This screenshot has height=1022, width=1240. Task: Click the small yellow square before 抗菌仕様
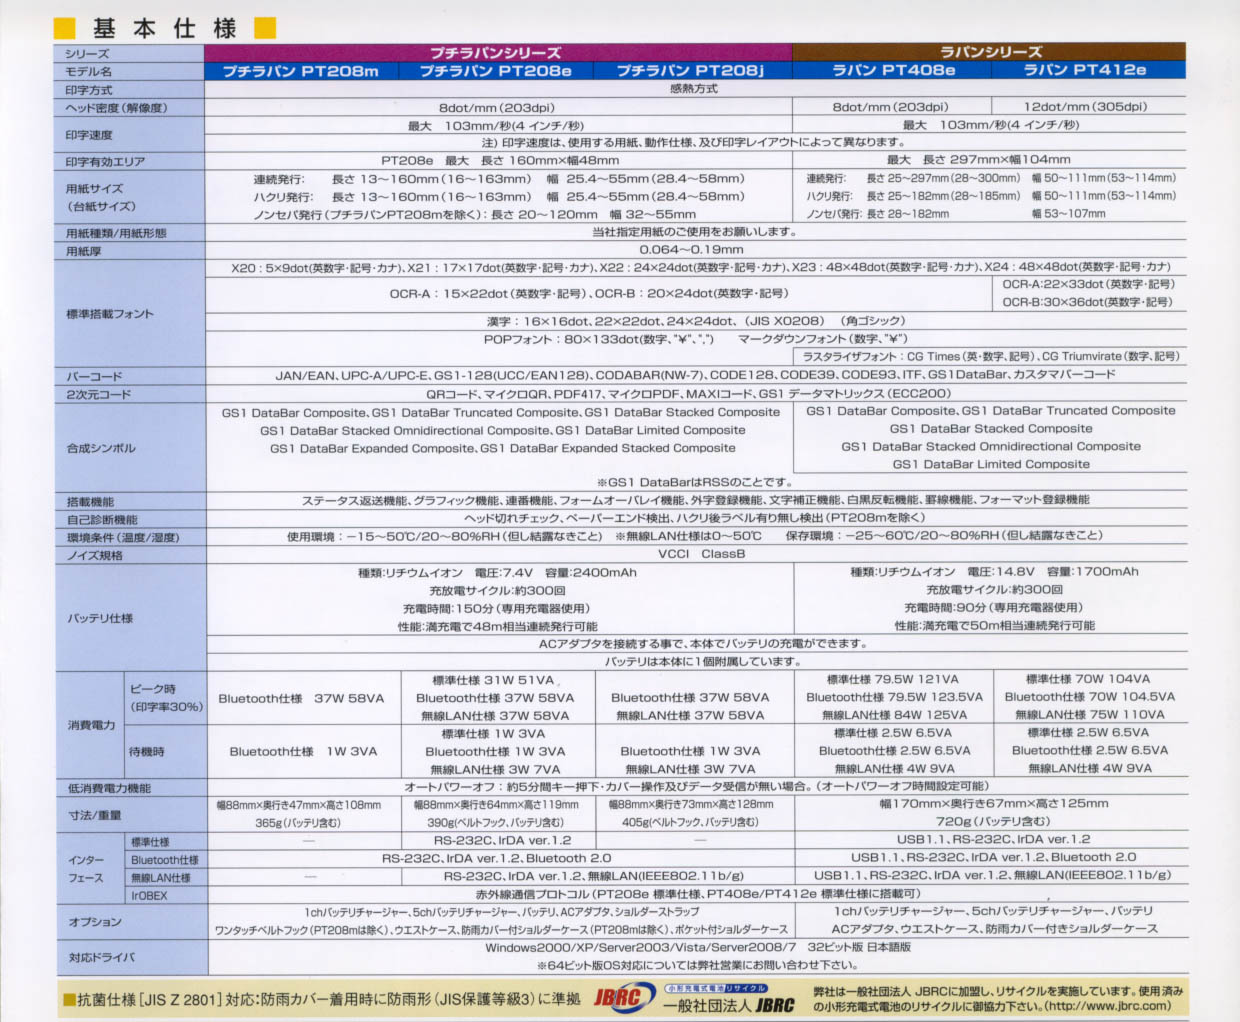click(x=68, y=999)
